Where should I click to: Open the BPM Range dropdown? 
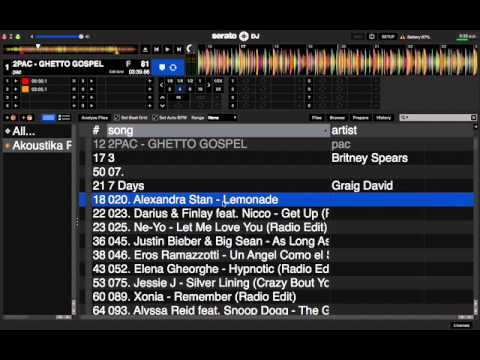(222, 118)
